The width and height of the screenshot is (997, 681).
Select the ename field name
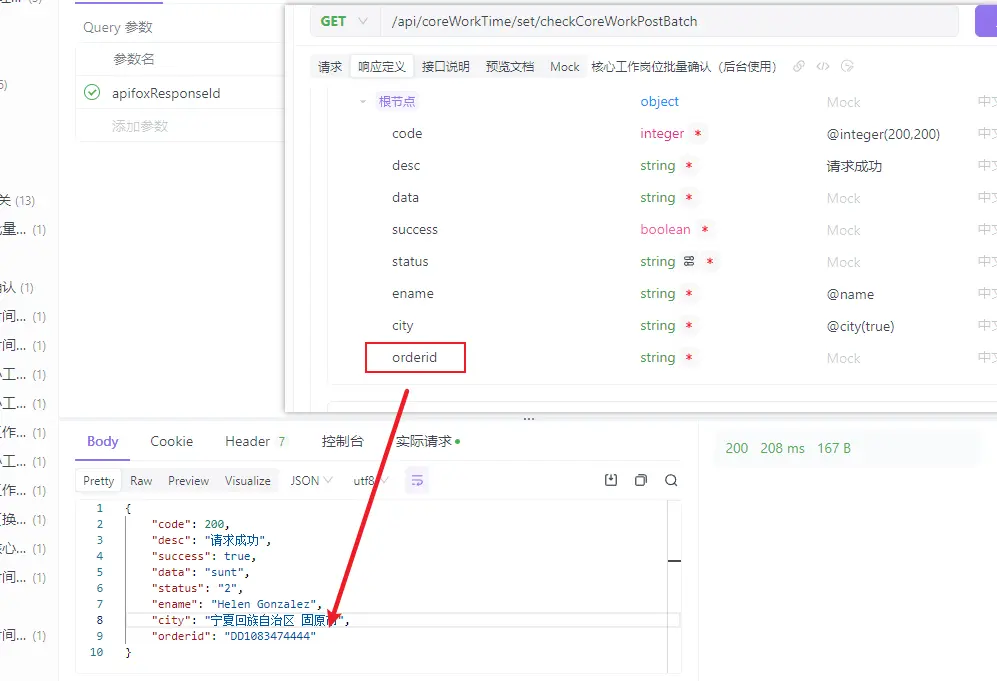tap(413, 293)
